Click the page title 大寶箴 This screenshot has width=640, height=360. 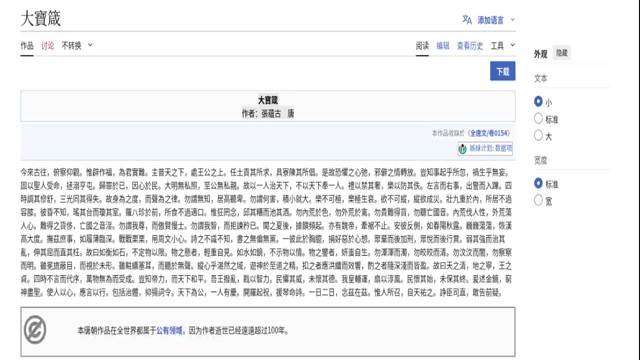40,19
